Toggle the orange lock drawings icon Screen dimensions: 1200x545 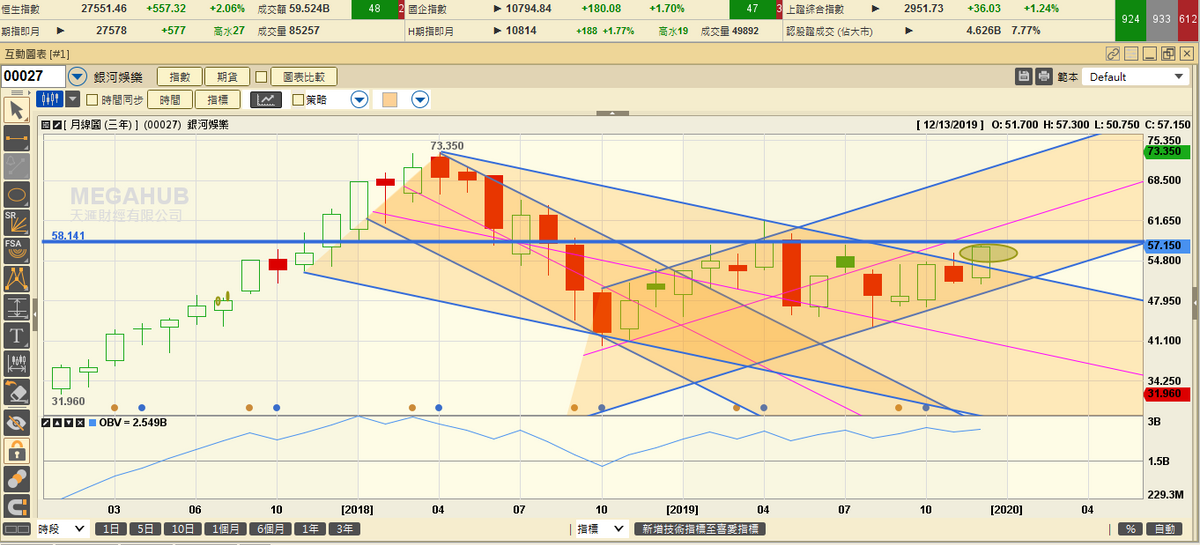[17, 450]
